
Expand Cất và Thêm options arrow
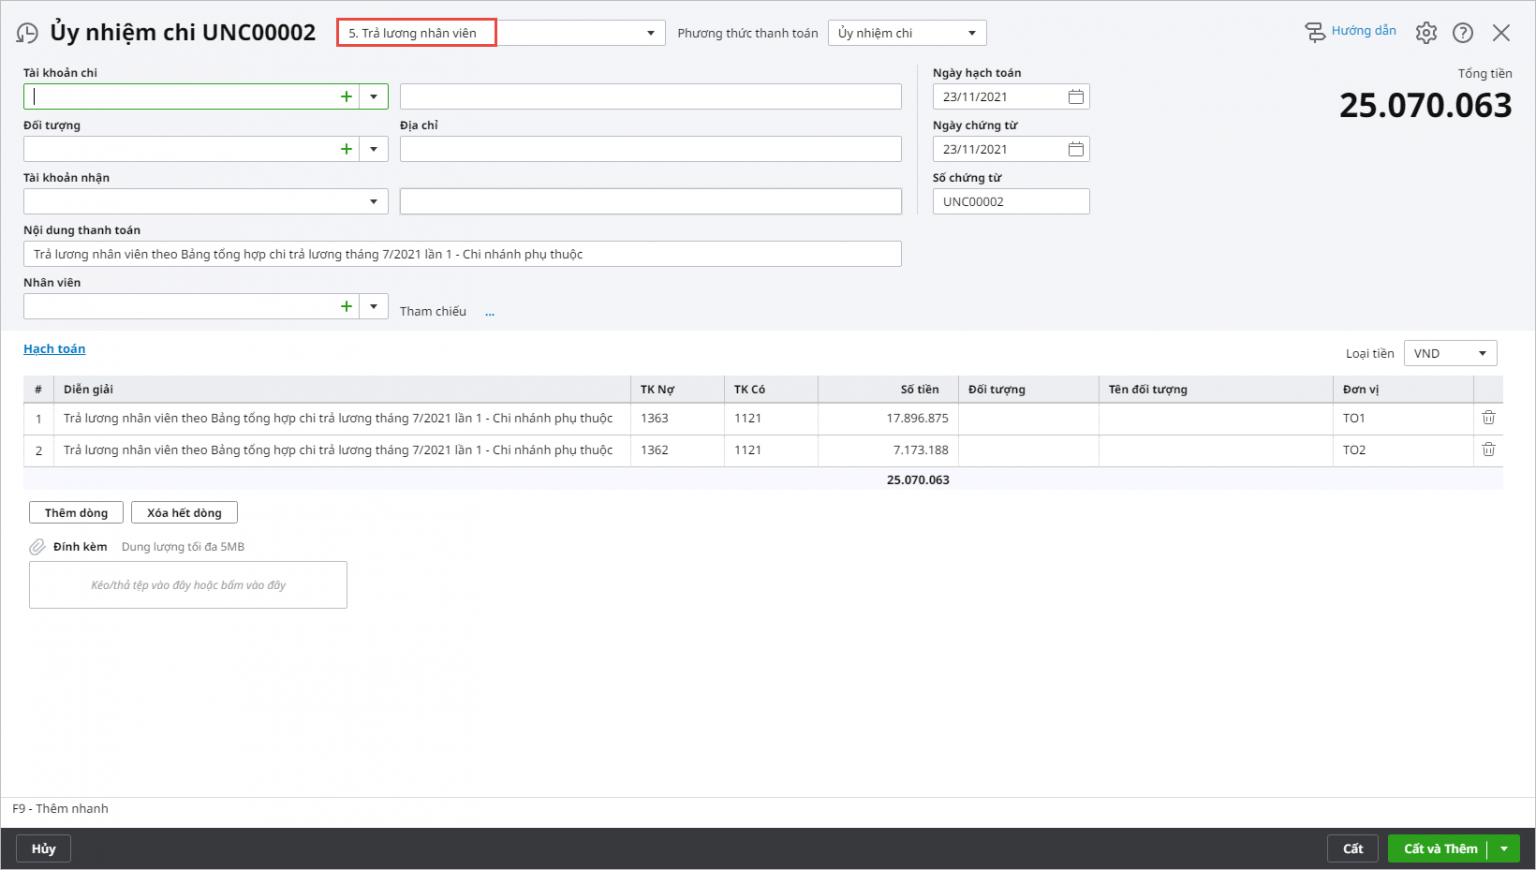pyautogui.click(x=1504, y=849)
